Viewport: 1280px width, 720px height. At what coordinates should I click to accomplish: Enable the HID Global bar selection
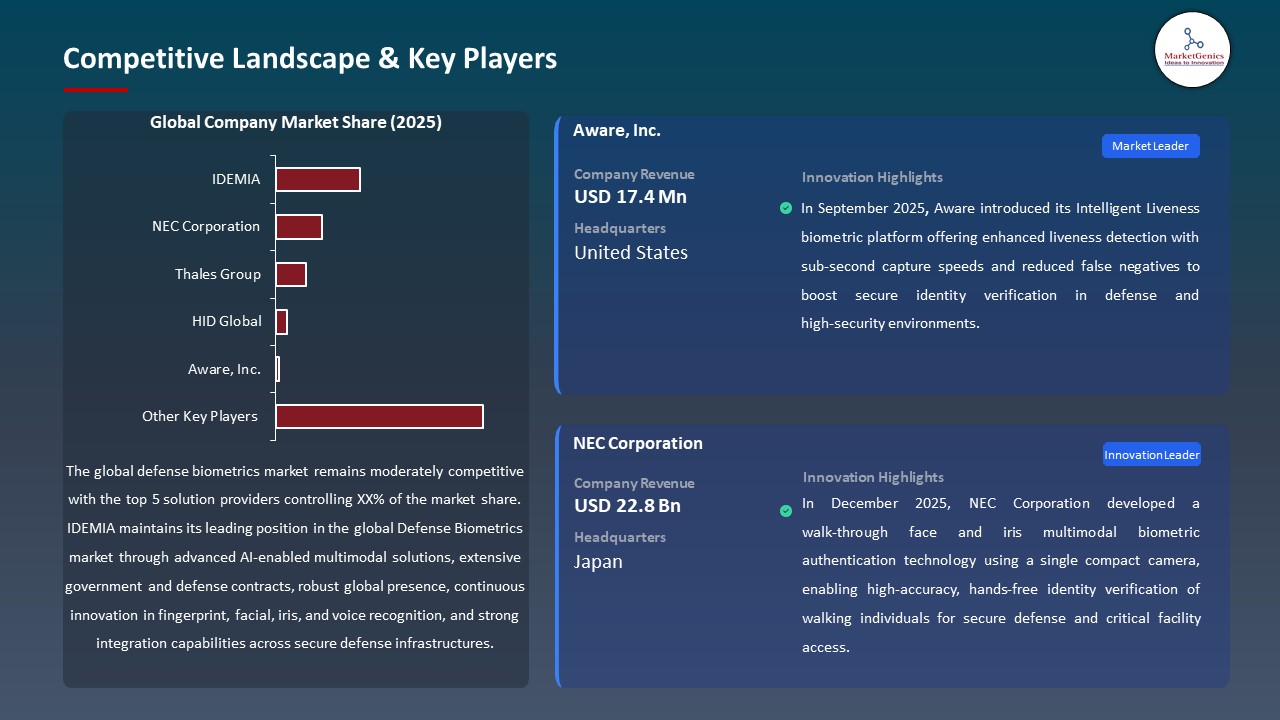point(281,321)
